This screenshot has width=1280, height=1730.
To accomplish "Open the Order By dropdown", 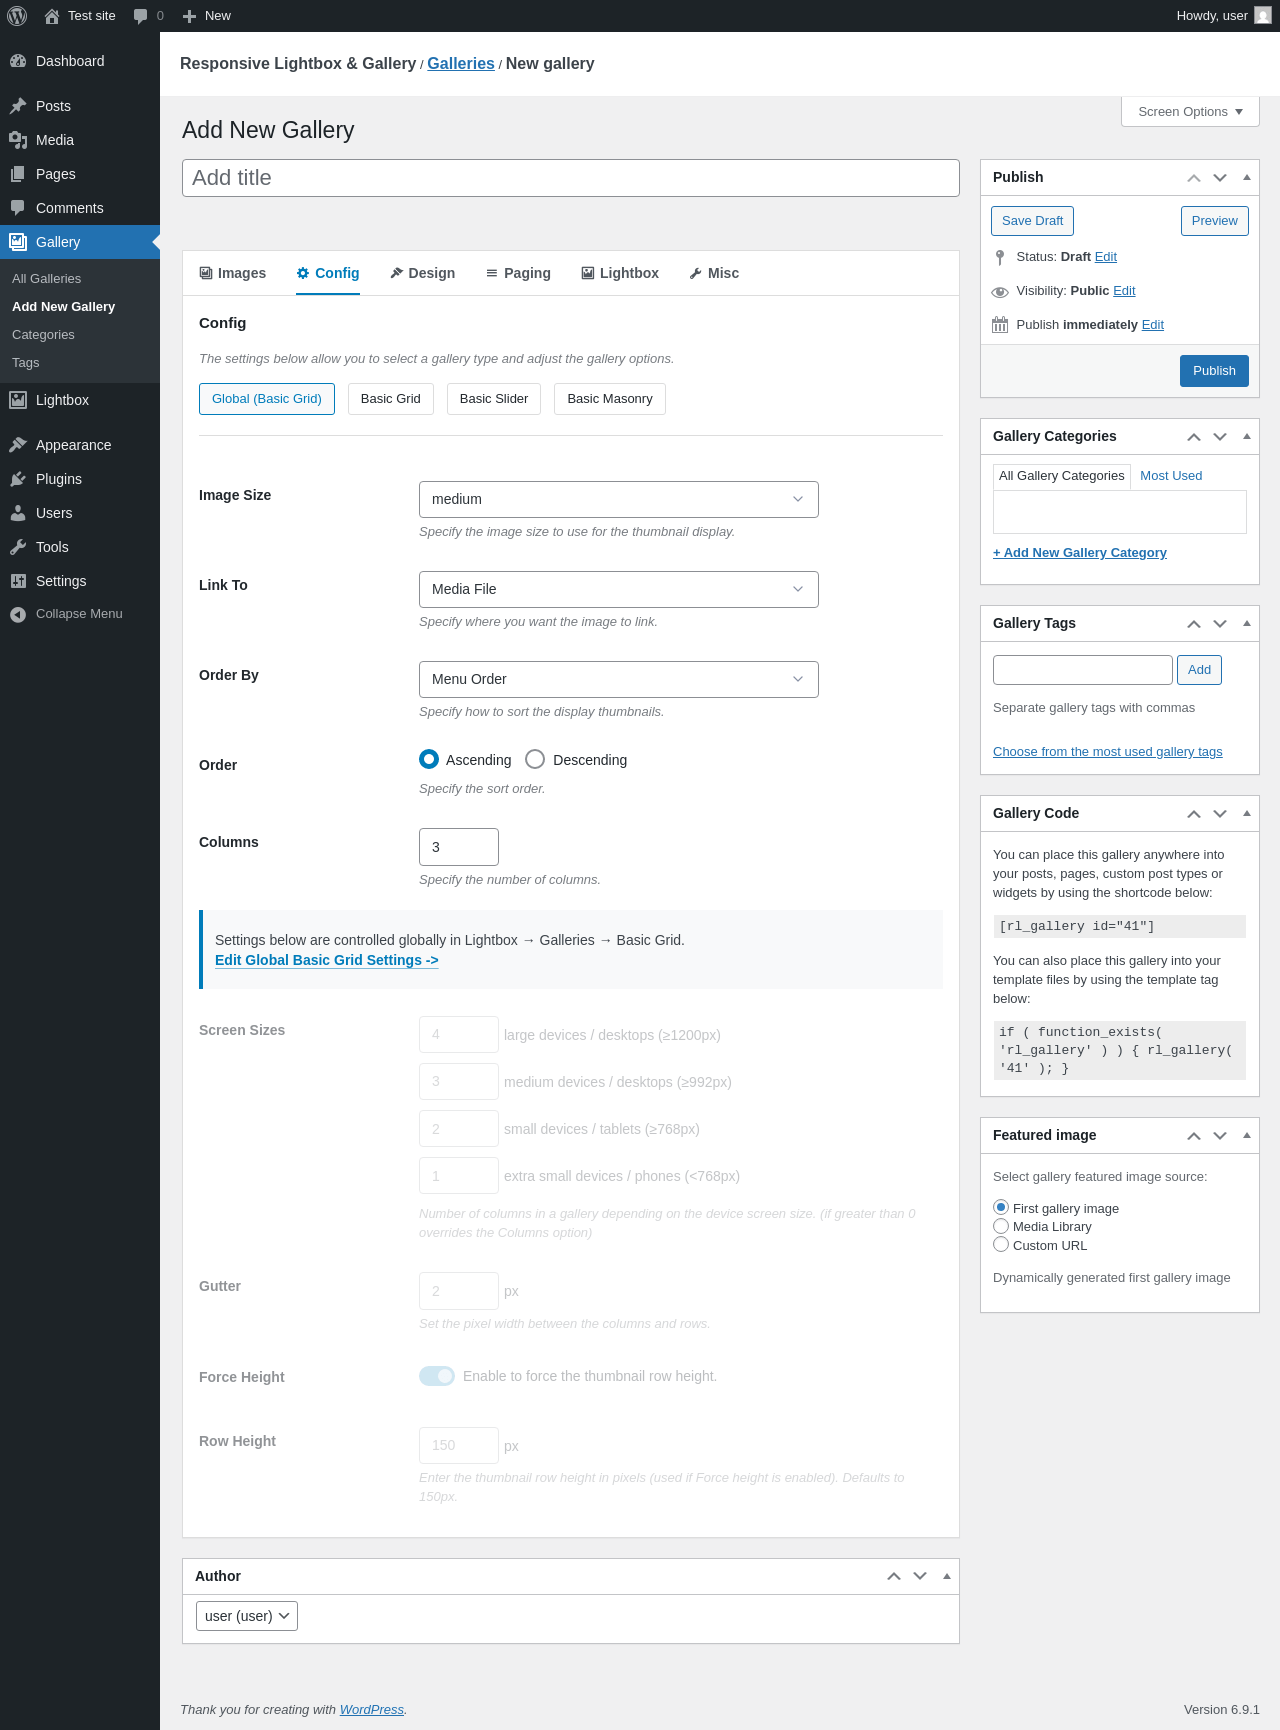I will pyautogui.click(x=619, y=679).
